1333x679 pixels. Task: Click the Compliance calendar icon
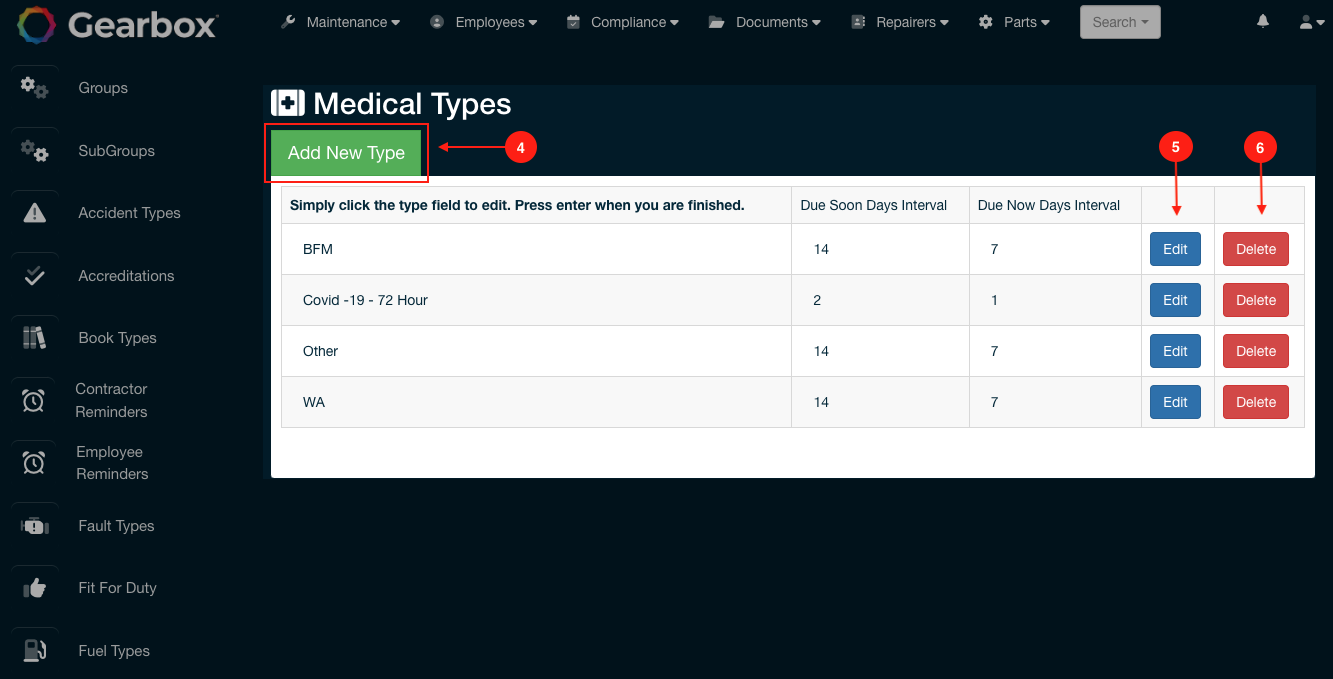click(573, 21)
